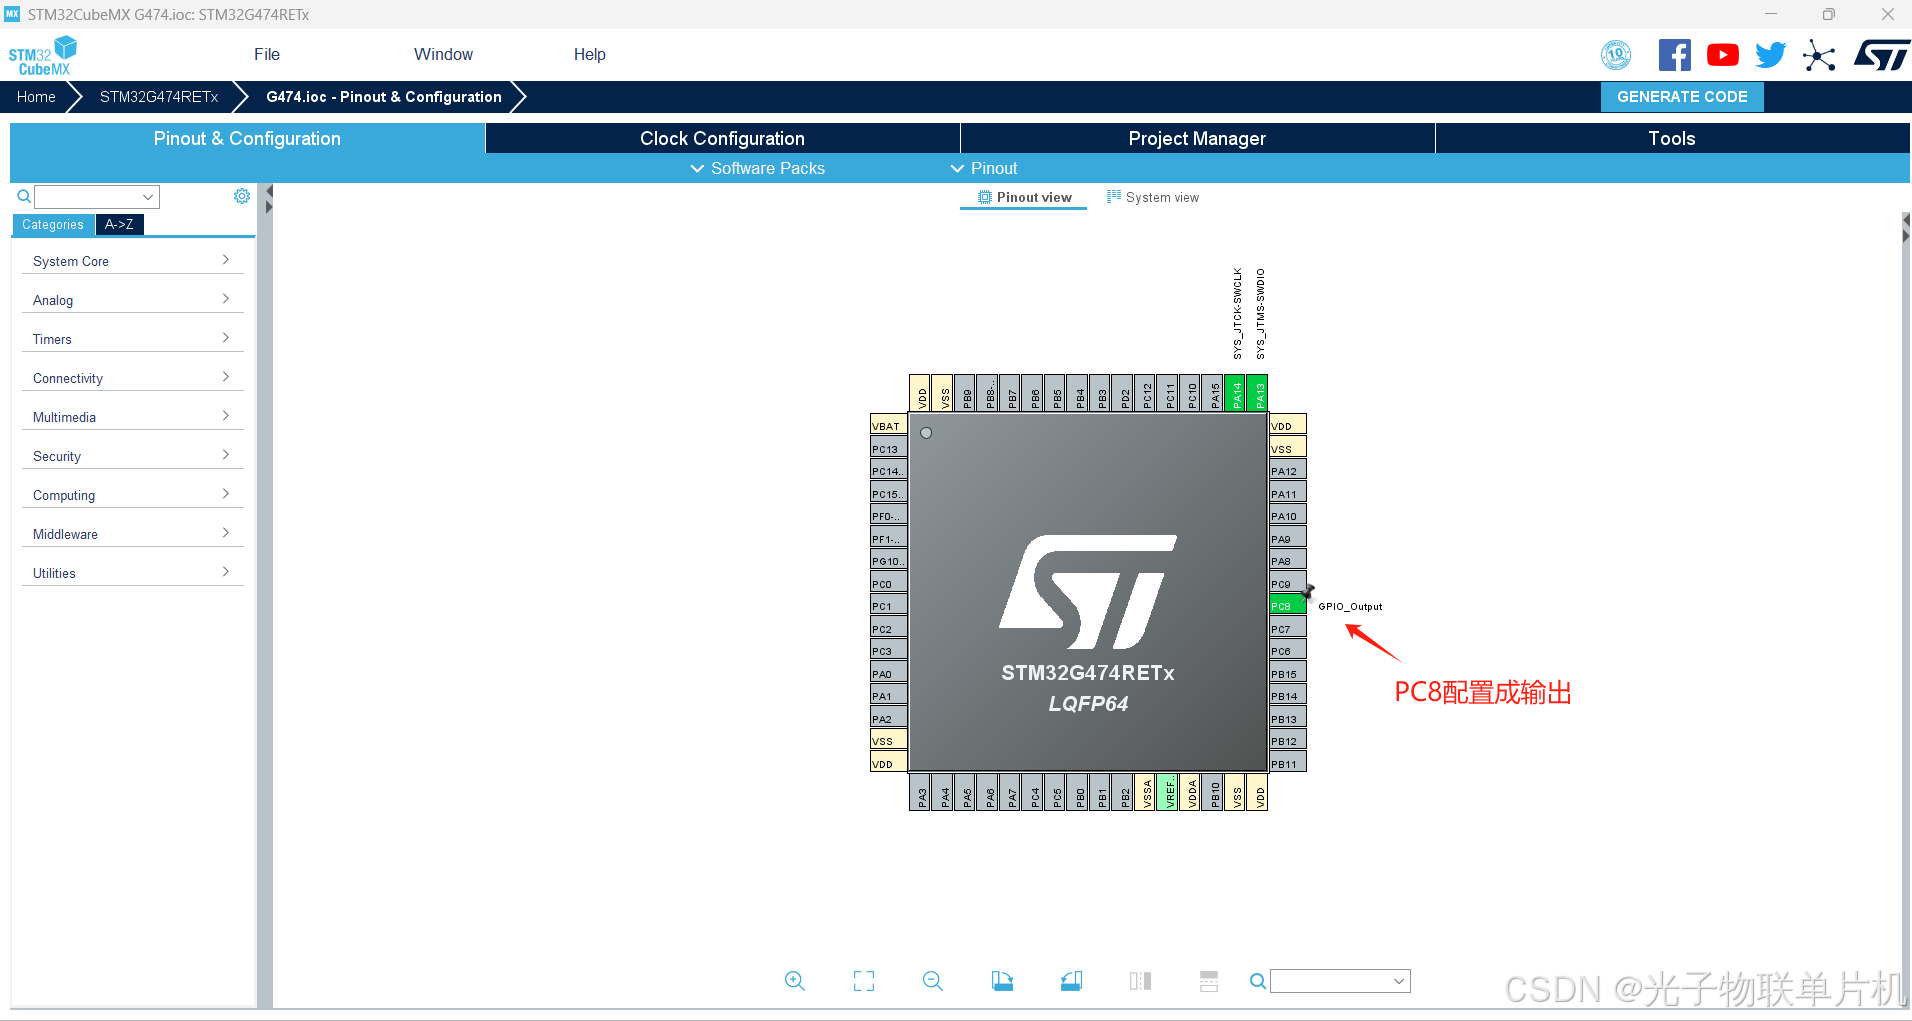The height and width of the screenshot is (1021, 1912).
Task: Collapse the left panel using the splitter arrows
Action: pos(269,199)
